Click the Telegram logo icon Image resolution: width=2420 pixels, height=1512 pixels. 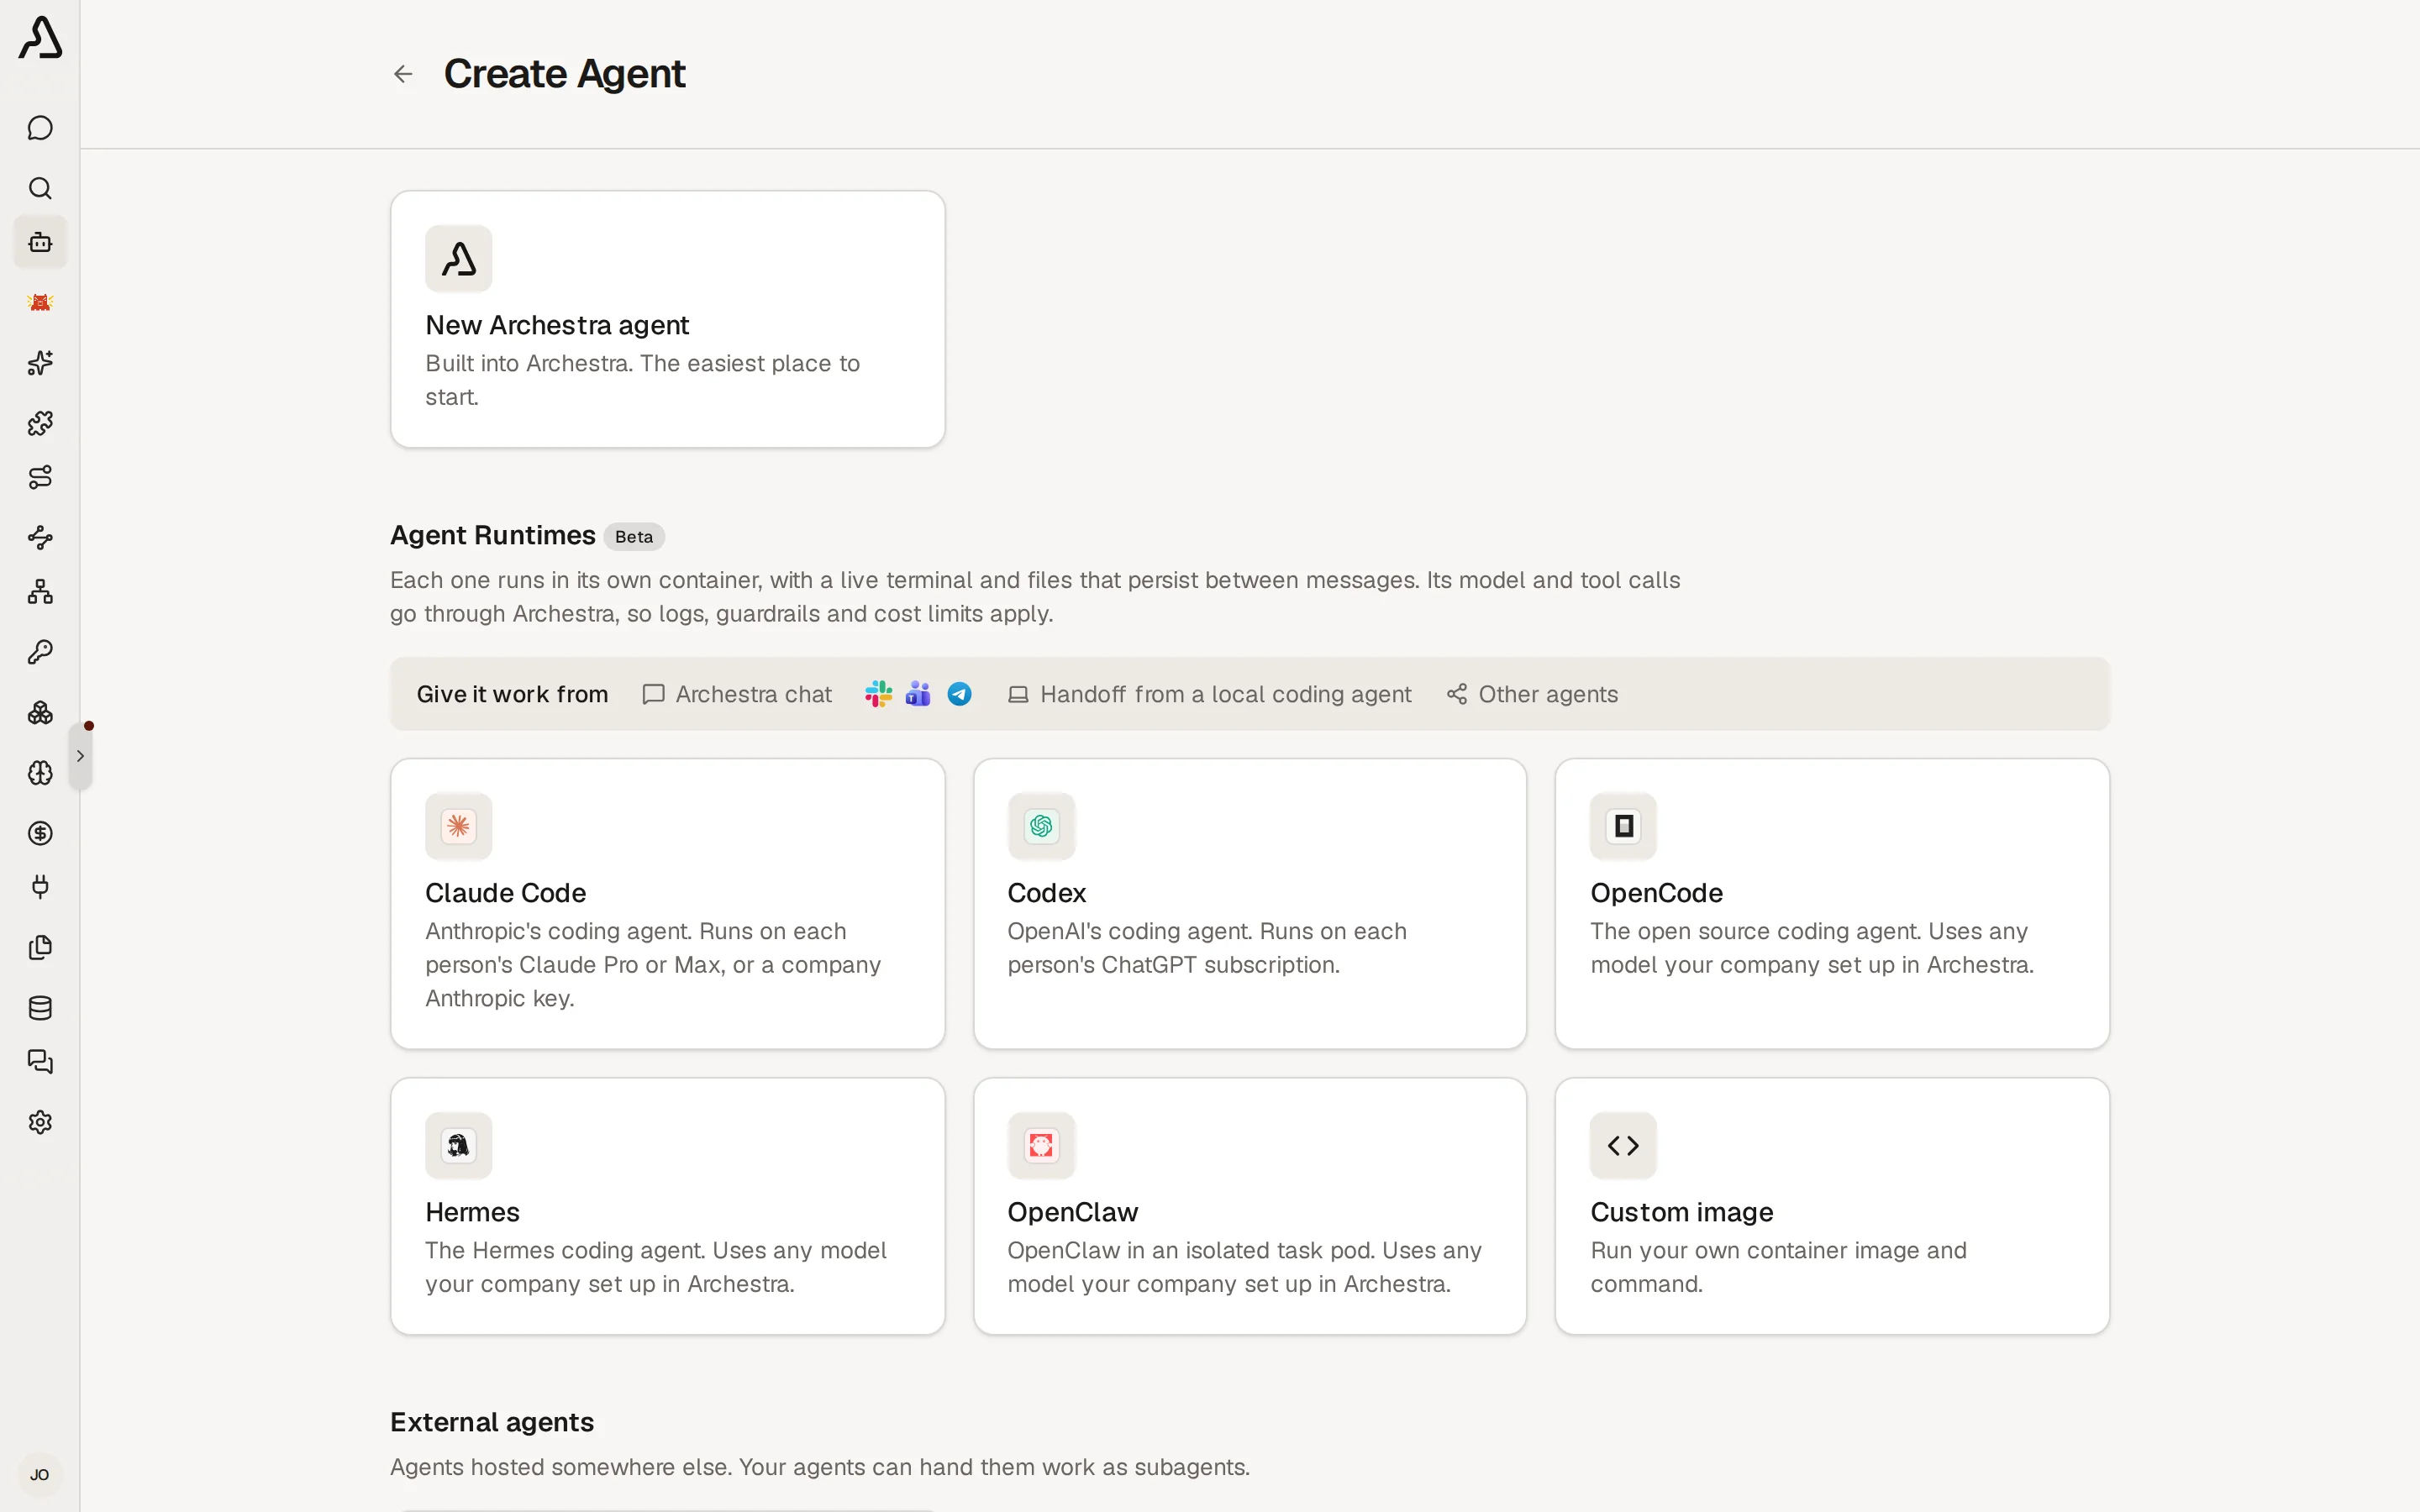(x=959, y=694)
